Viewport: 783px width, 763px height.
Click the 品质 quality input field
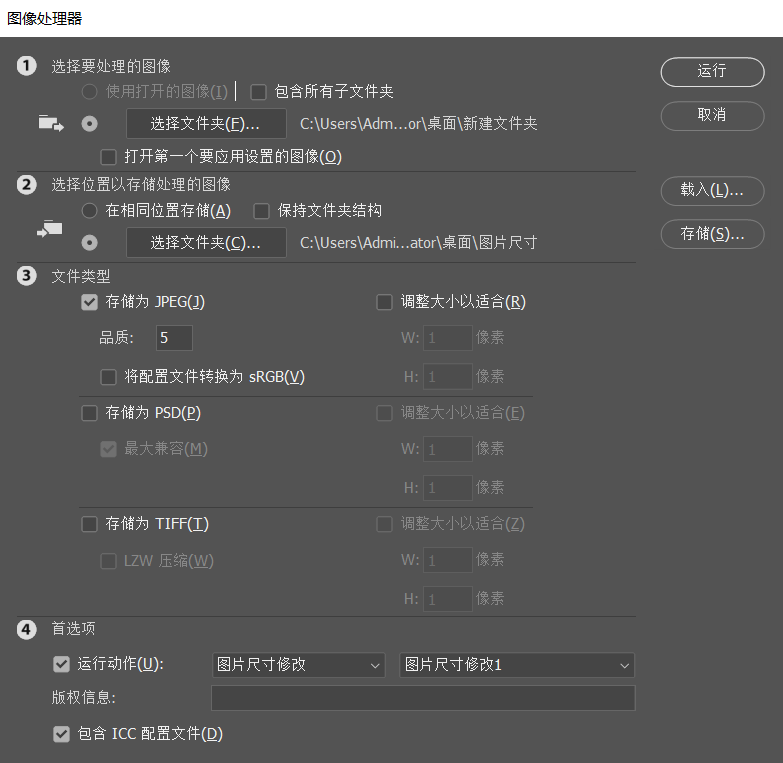pos(174,338)
